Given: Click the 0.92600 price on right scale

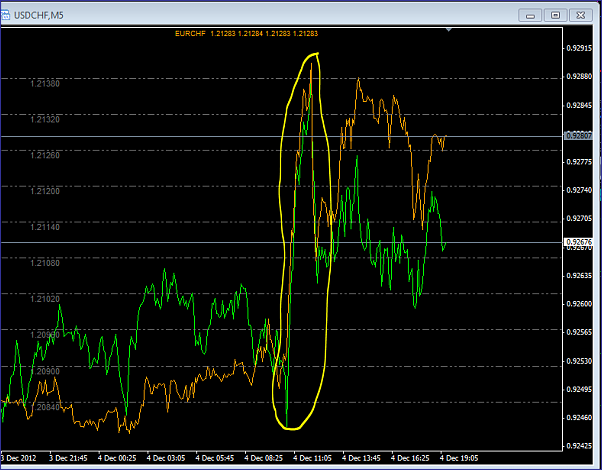Looking at the screenshot, I should [579, 304].
